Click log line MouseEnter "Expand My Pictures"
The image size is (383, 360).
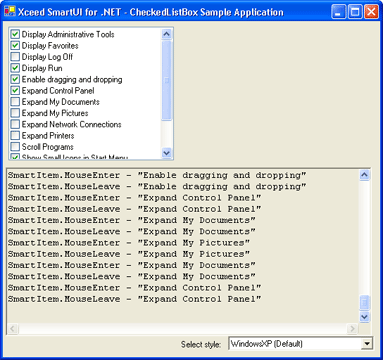pyautogui.click(x=129, y=243)
